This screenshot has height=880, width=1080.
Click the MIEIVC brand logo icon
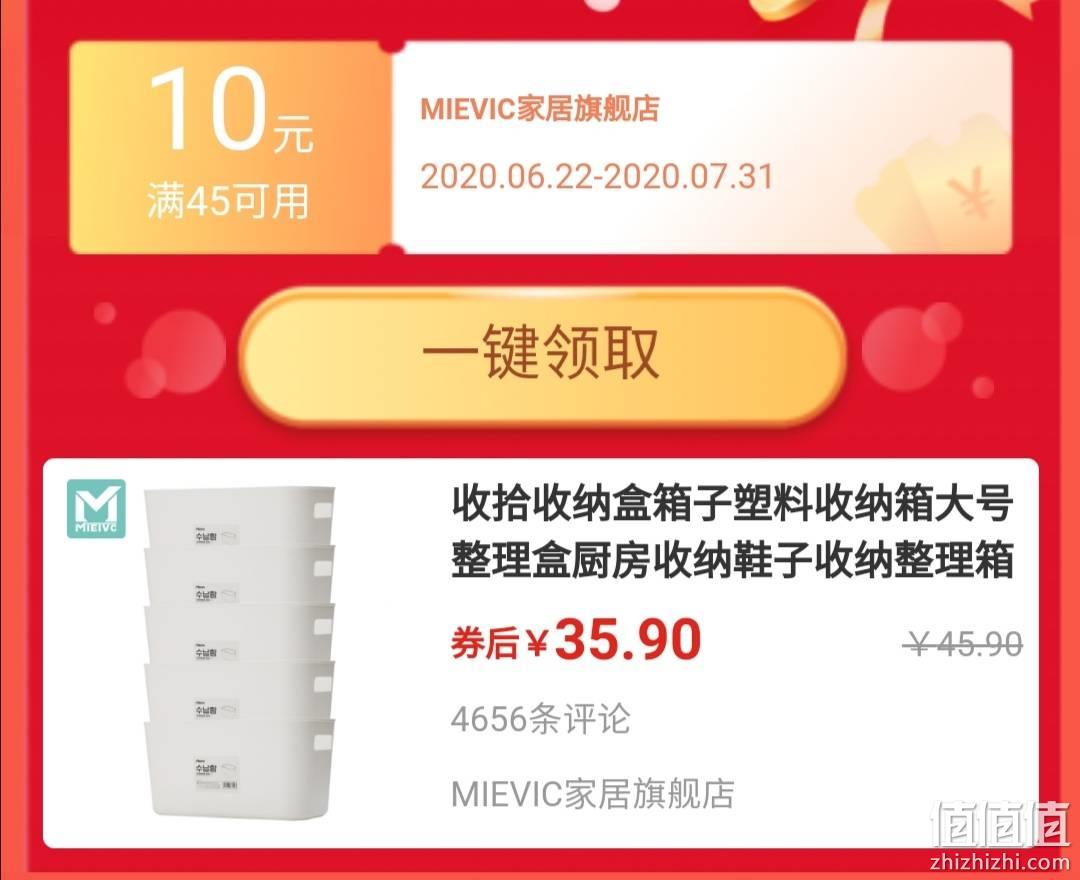96,509
